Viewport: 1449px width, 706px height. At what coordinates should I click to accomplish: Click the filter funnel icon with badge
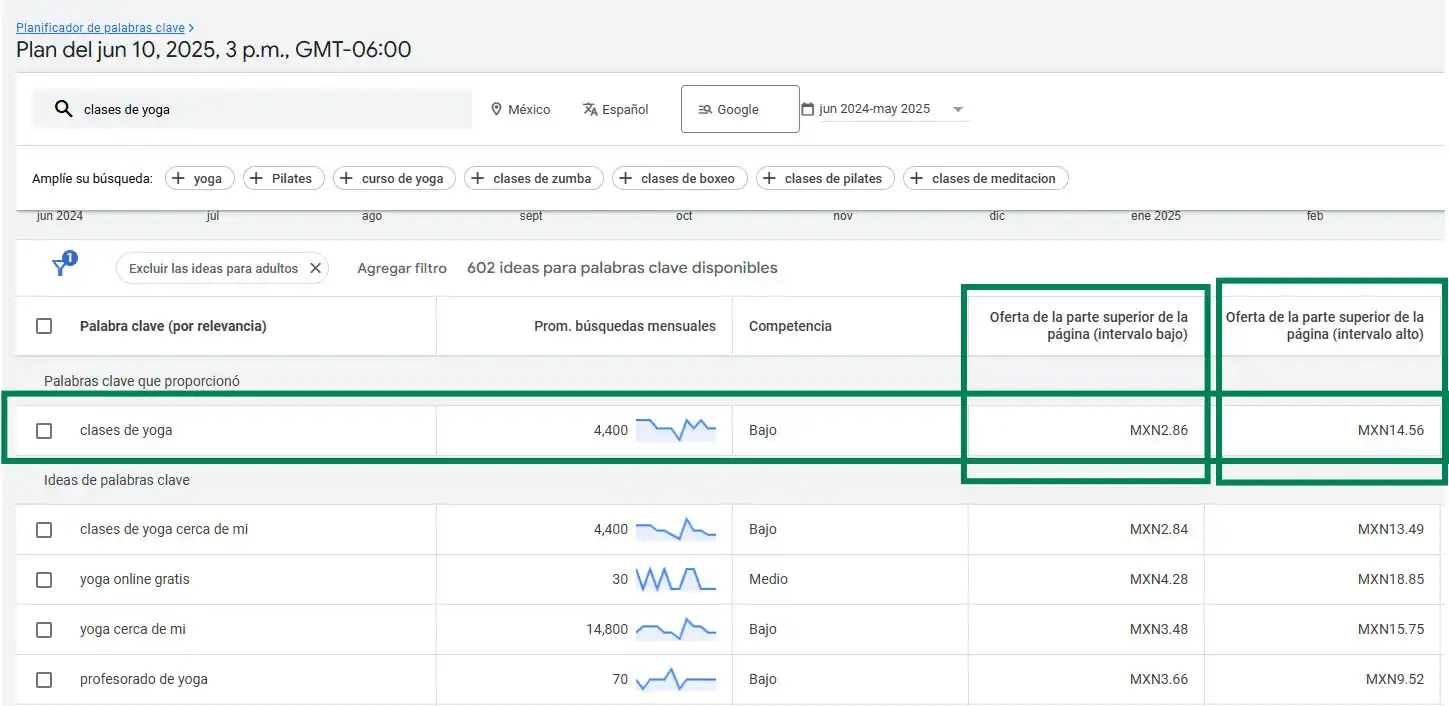62,266
